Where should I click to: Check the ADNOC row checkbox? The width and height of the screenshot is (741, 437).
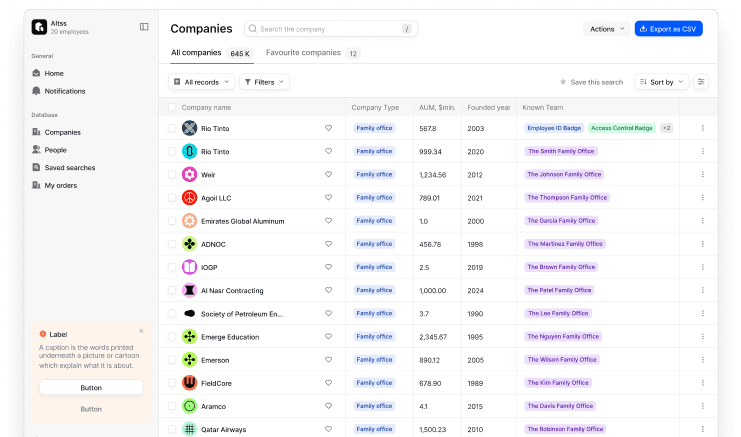click(172, 244)
